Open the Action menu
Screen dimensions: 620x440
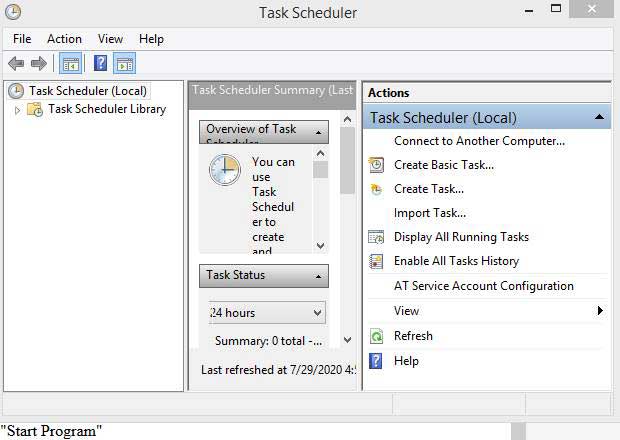[64, 39]
